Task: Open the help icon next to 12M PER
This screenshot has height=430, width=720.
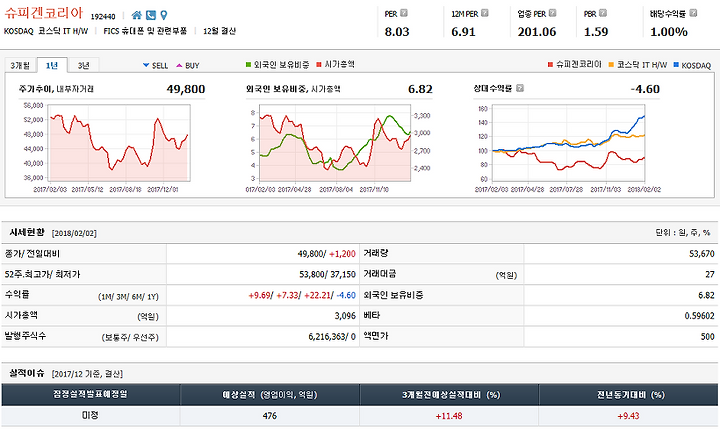Action: click(484, 13)
